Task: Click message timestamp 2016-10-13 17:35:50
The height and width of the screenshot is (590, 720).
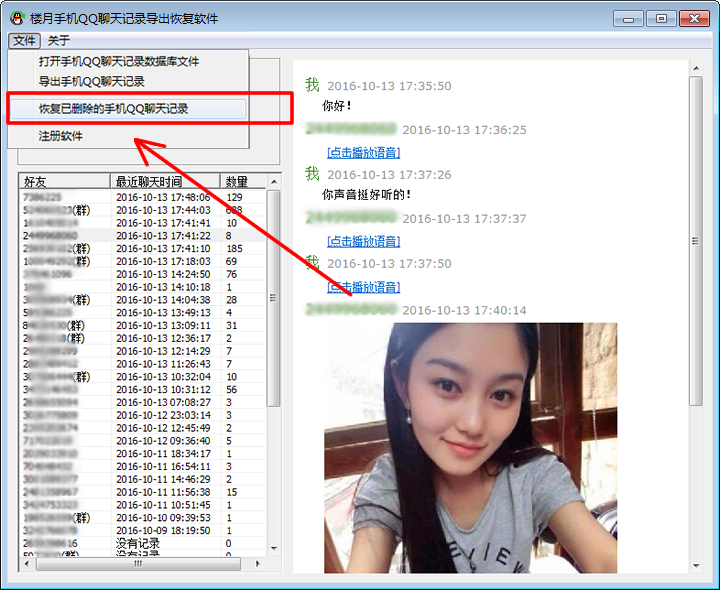Action: pyautogui.click(x=389, y=86)
